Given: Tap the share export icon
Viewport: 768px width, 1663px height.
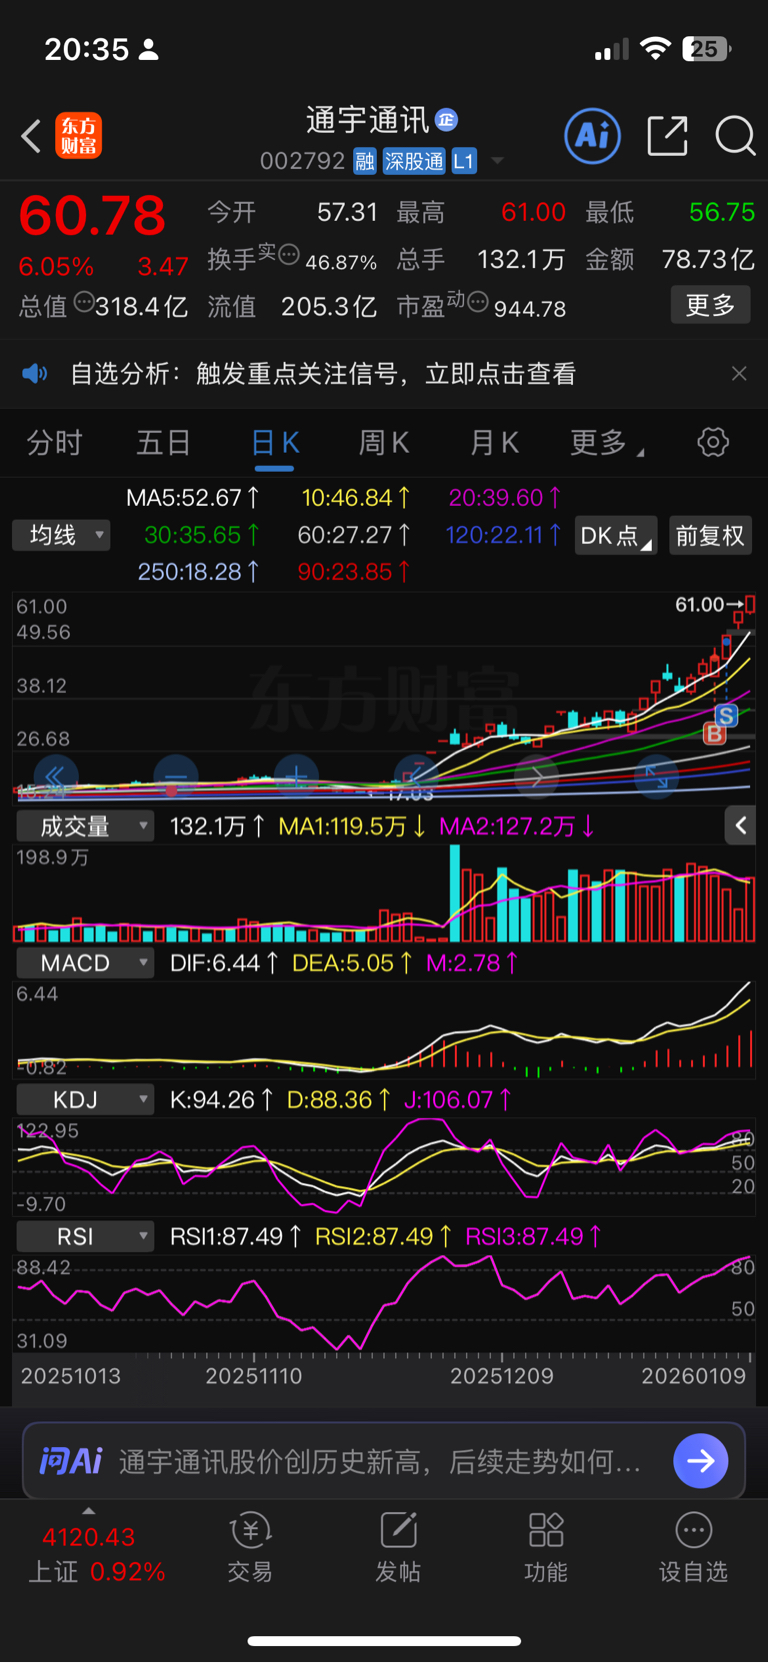Looking at the screenshot, I should tap(667, 136).
